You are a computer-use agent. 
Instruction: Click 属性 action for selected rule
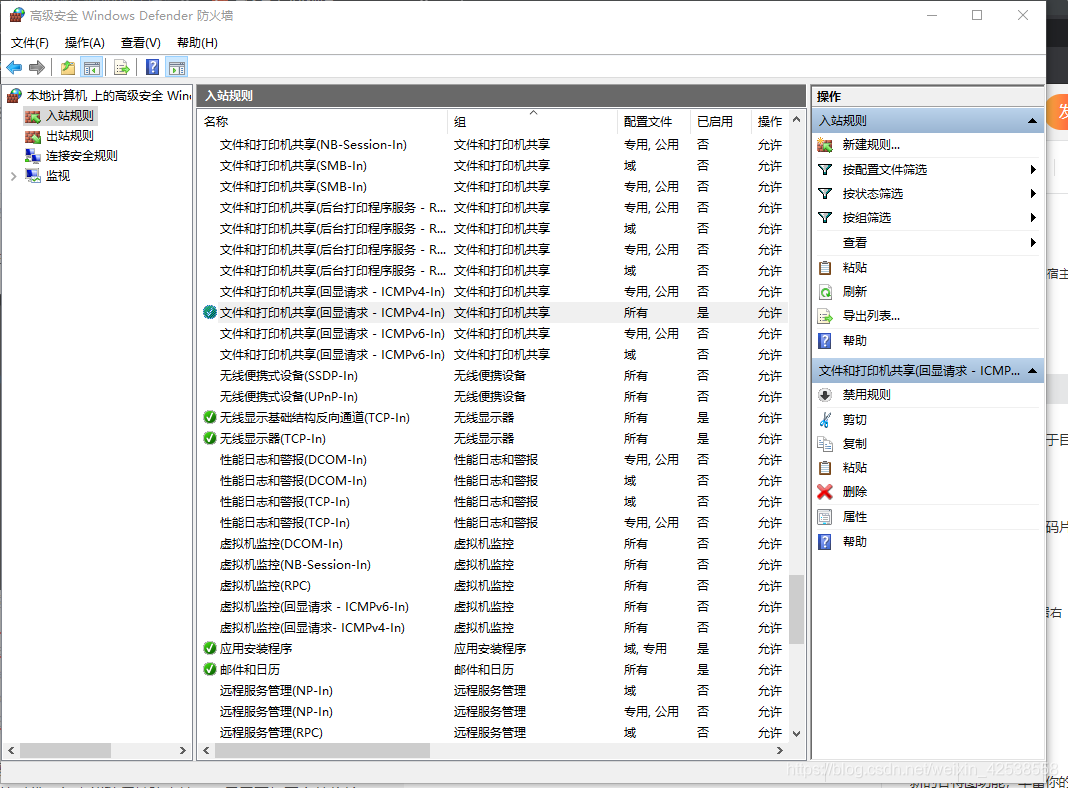854,517
